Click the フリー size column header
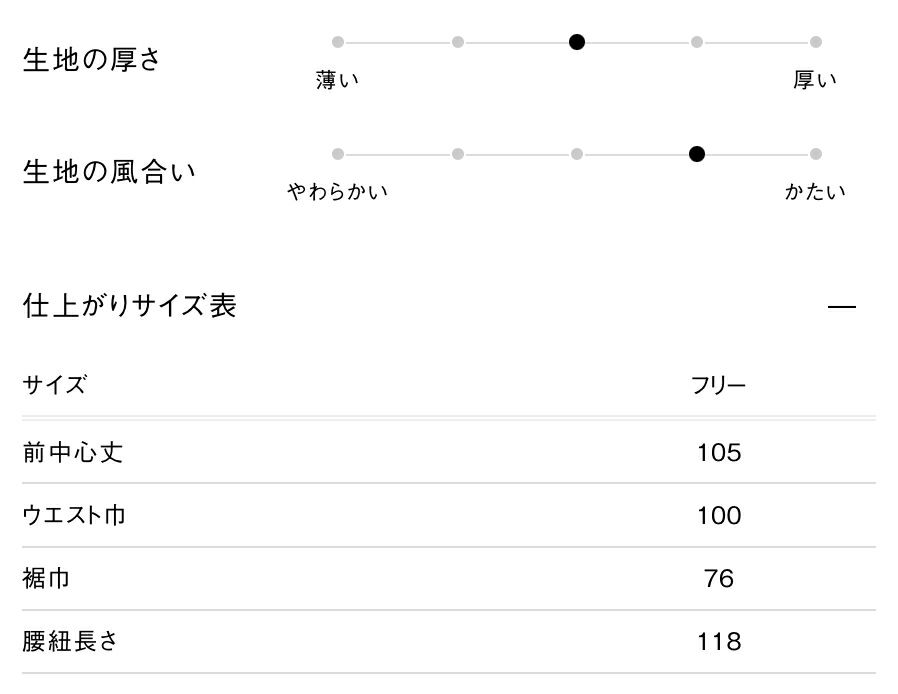 pyautogui.click(x=718, y=386)
